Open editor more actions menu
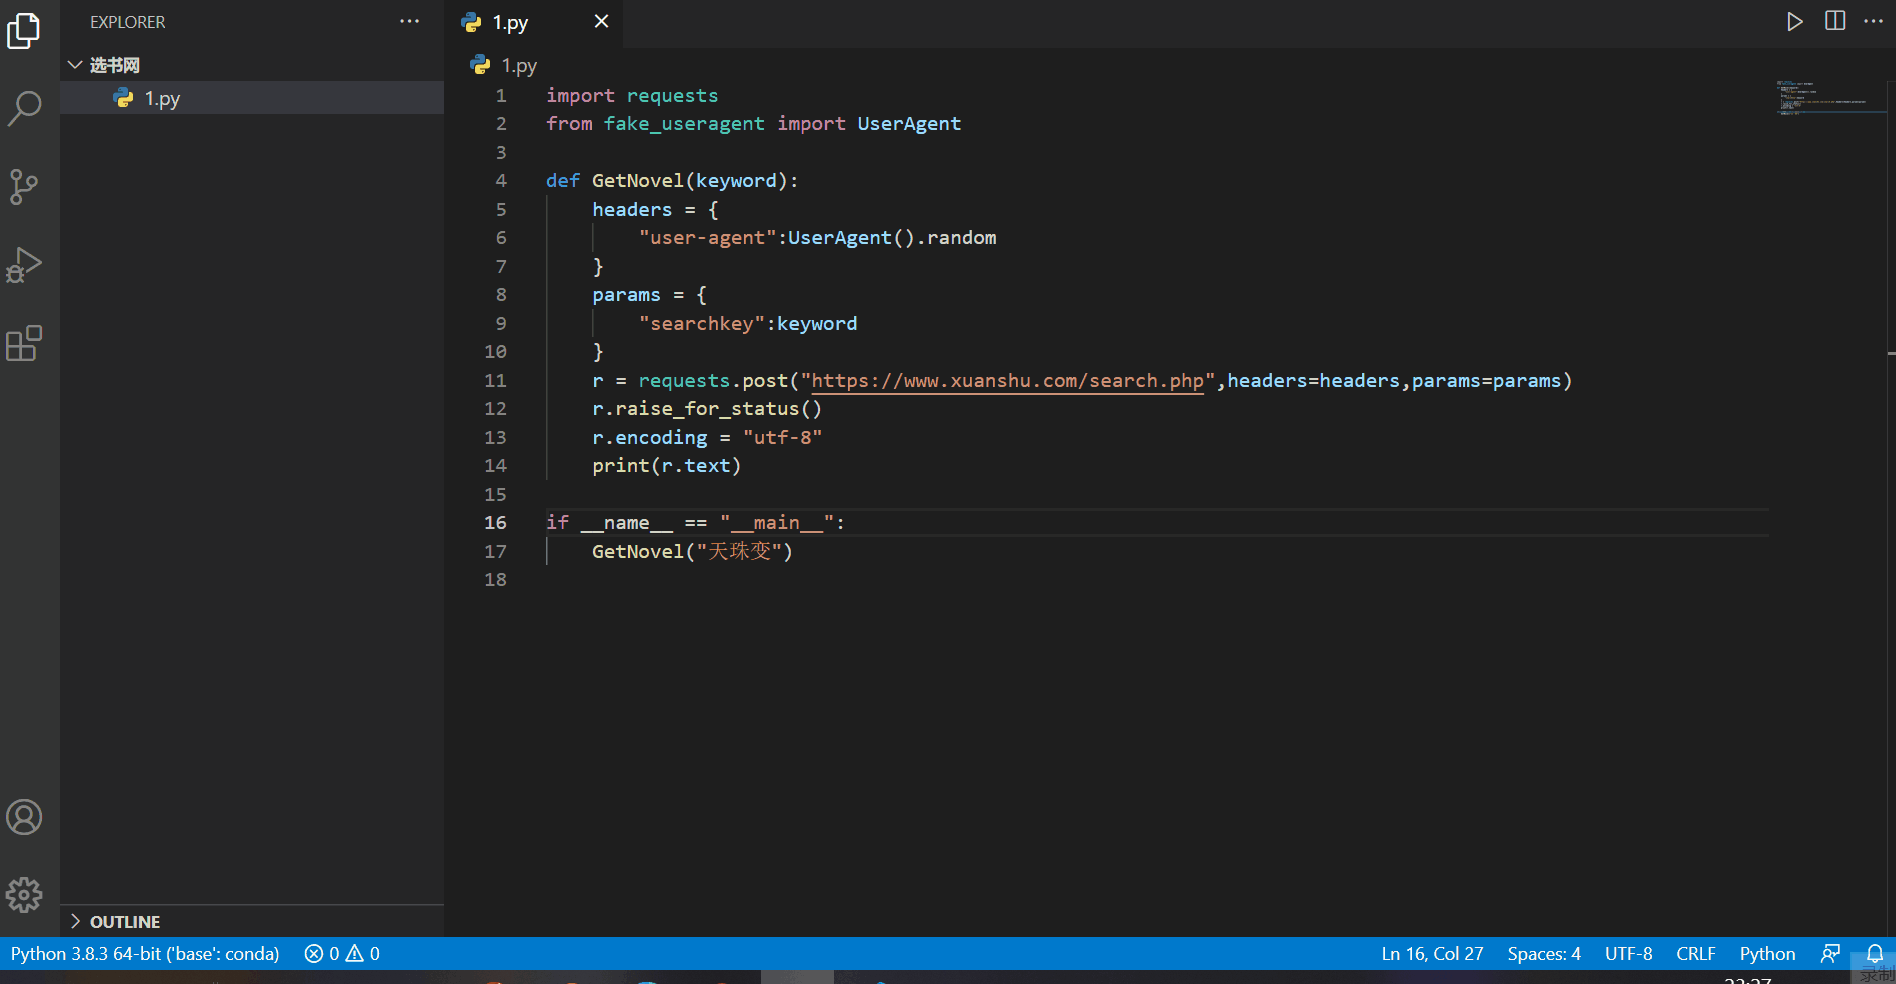Viewport: 1896px width, 984px height. (1873, 21)
